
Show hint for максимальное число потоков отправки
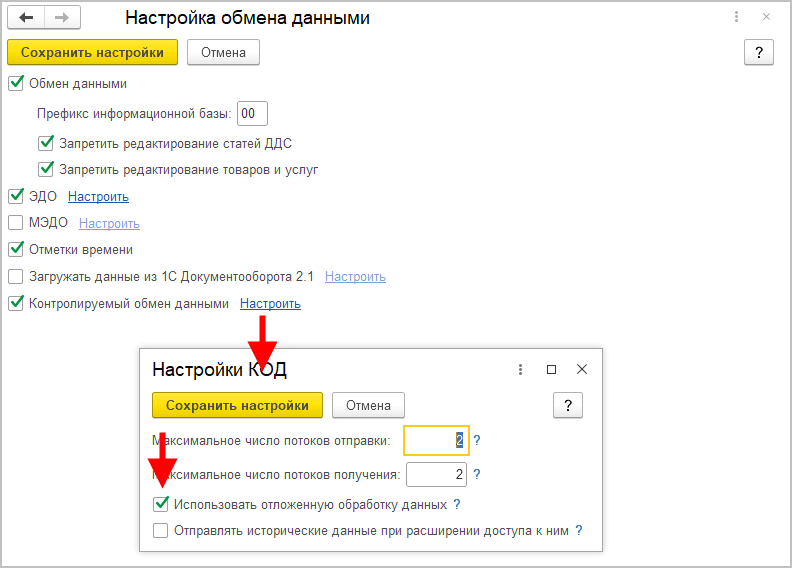[477, 440]
